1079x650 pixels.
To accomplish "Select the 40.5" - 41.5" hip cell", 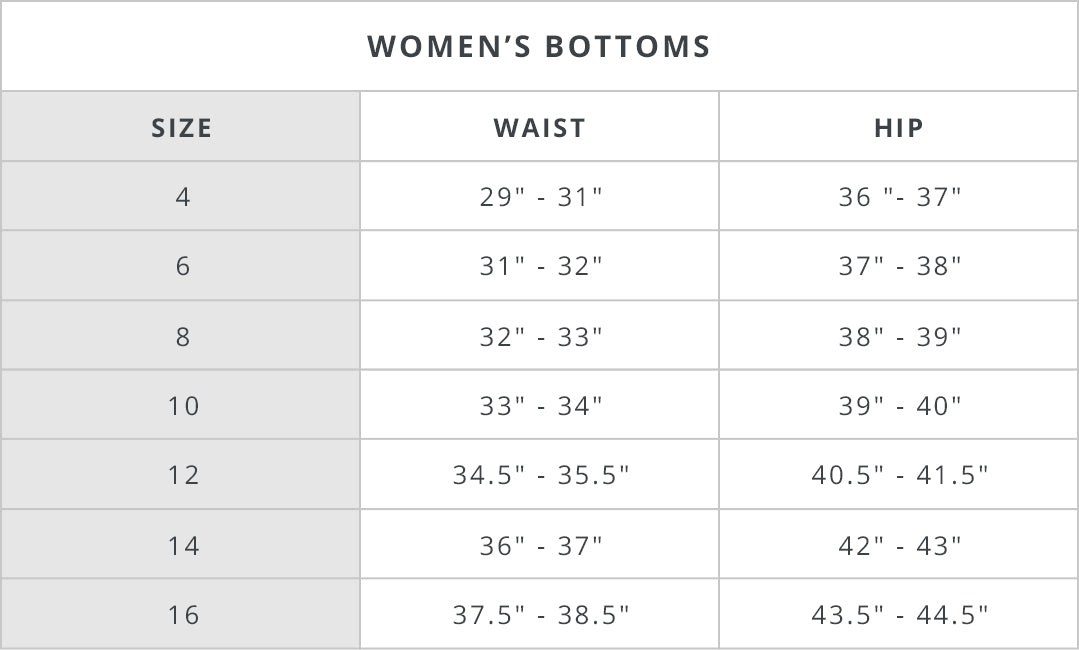I will [x=899, y=475].
